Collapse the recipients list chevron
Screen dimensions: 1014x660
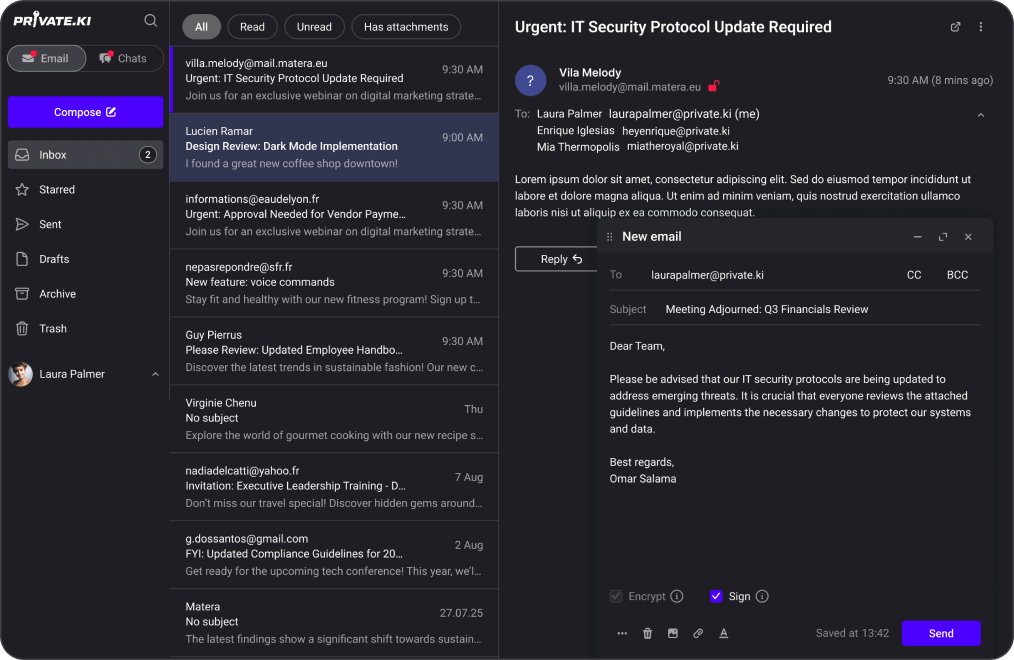coord(980,115)
